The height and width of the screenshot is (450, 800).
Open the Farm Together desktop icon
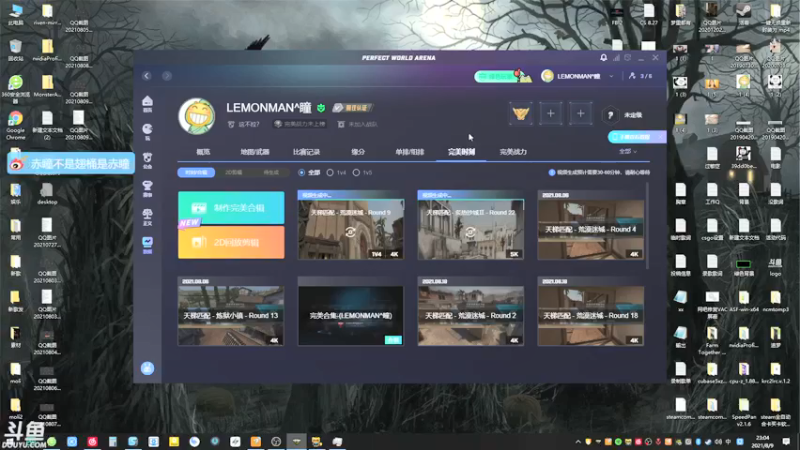712,341
